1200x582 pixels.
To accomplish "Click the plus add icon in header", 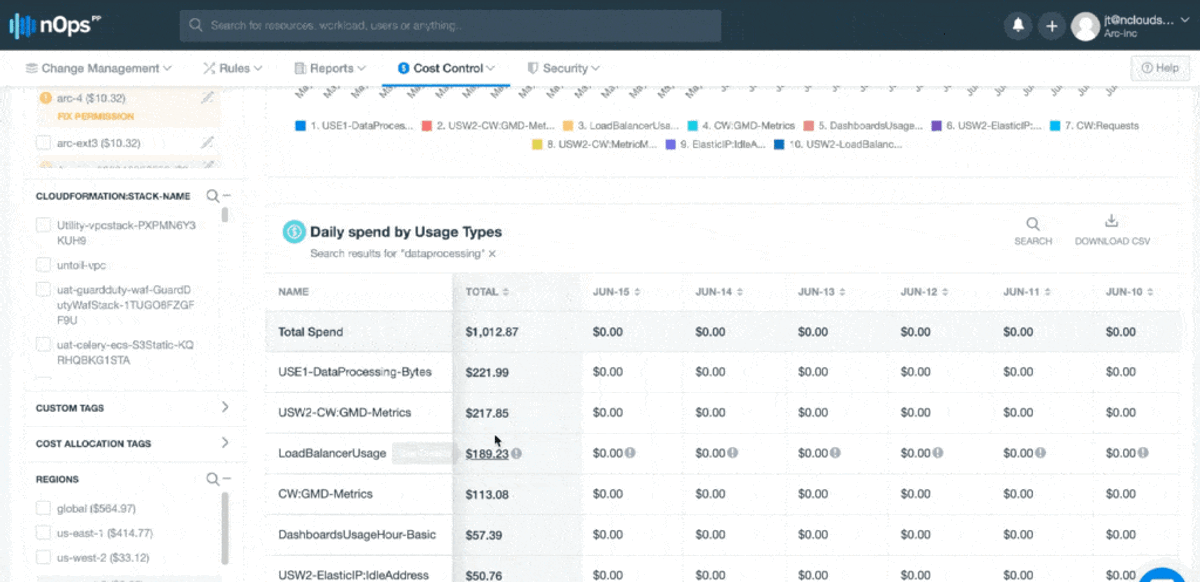I will pyautogui.click(x=1052, y=26).
